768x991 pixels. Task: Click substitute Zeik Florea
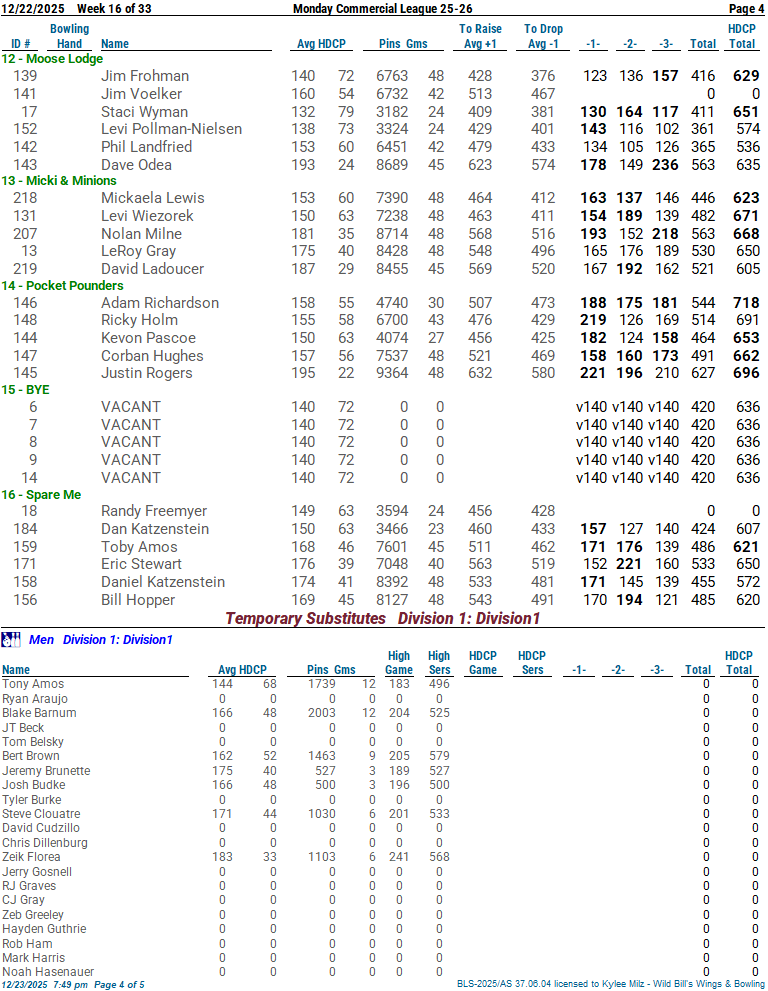click(31, 857)
